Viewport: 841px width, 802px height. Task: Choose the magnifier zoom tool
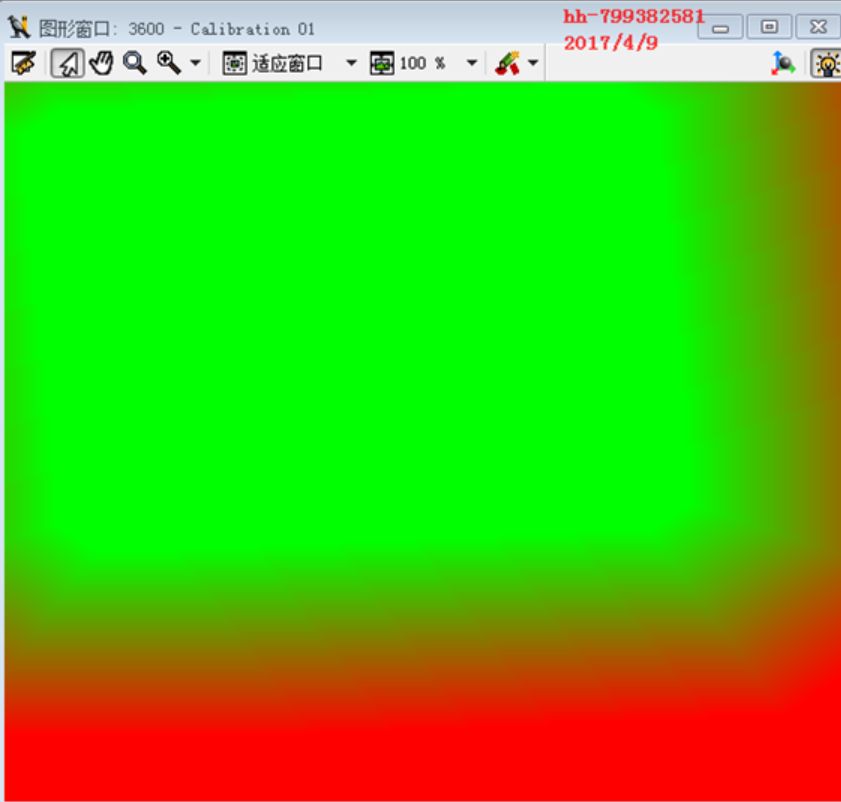tap(135, 63)
